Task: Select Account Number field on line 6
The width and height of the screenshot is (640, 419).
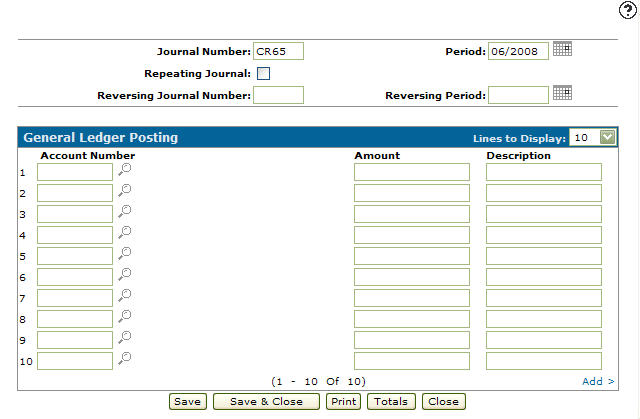Action: (75, 277)
